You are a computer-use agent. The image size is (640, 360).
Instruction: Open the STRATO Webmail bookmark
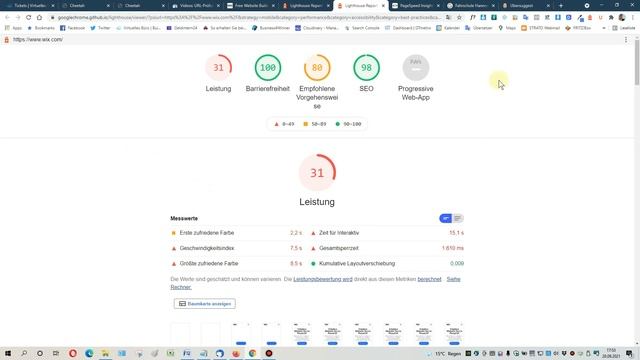tap(540, 28)
